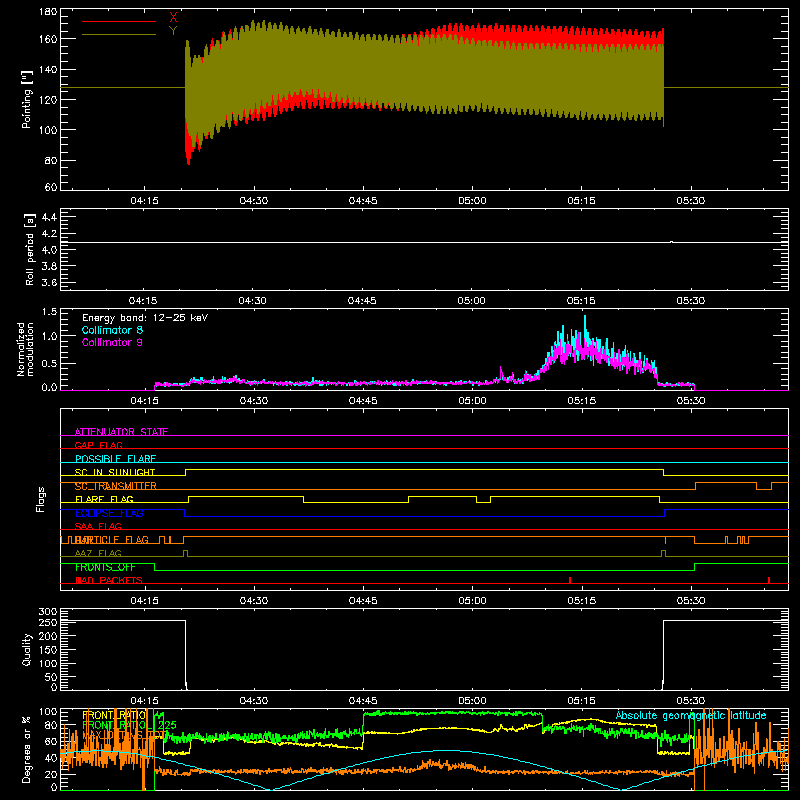Screen dimensions: 800x800
Task: Click the olive flag label below PARTICLE_FLAG
Action: pyautogui.click(x=98, y=553)
